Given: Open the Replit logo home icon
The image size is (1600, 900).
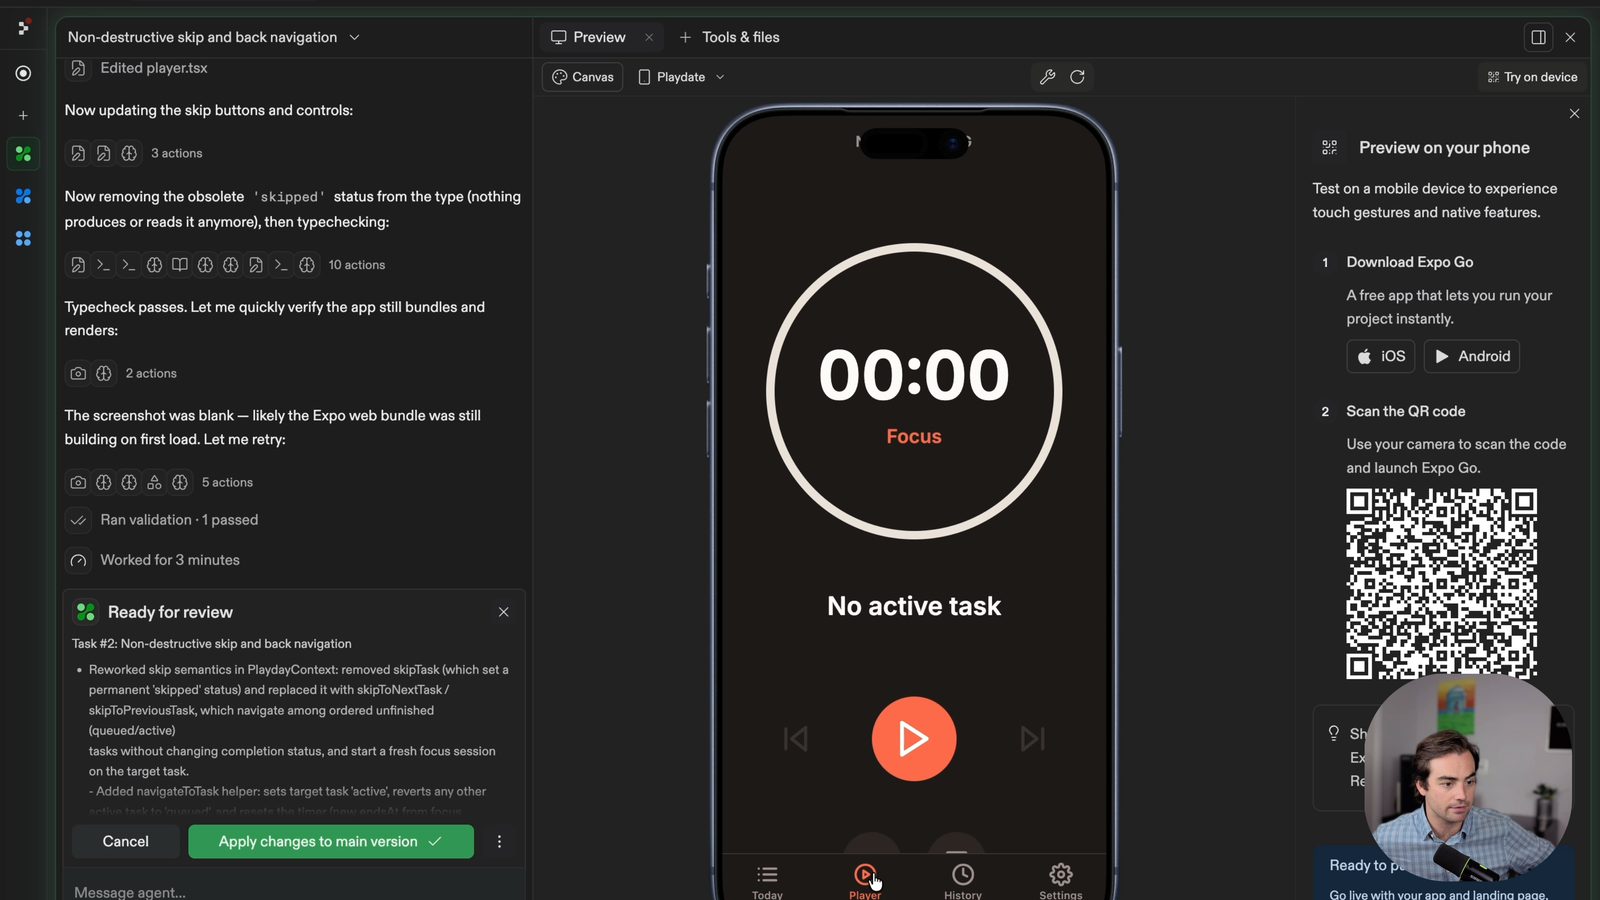Looking at the screenshot, I should pos(23,27).
